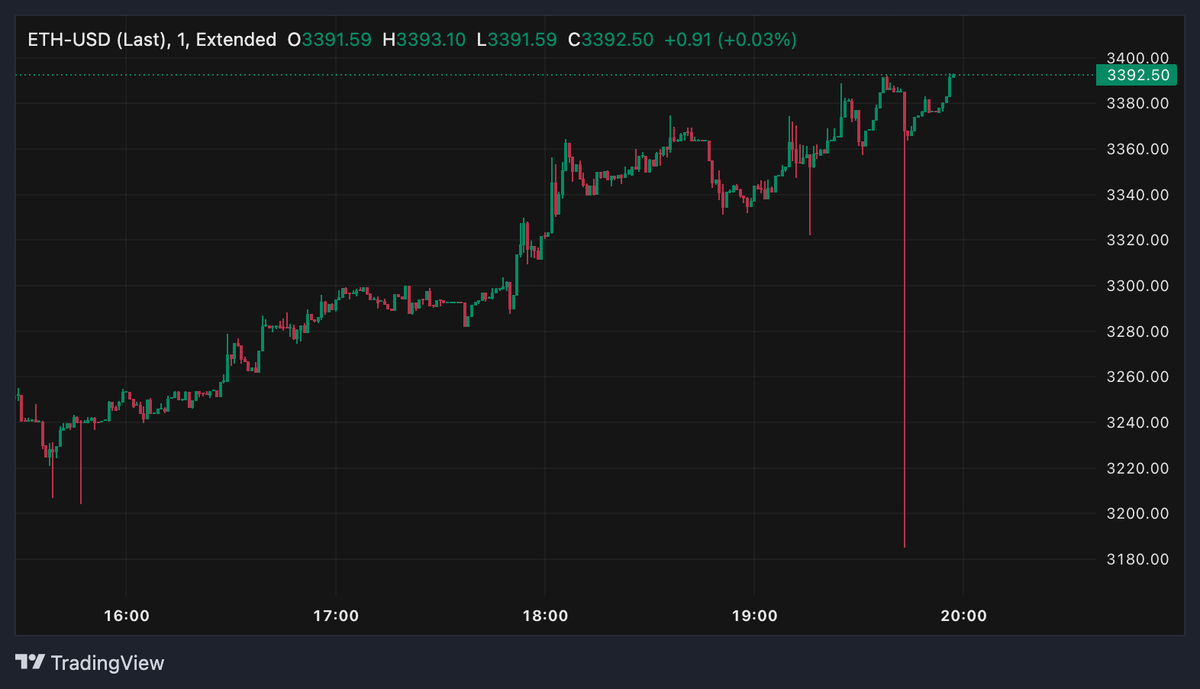
Task: Click the long red wick candle near 19:45
Action: 904,320
